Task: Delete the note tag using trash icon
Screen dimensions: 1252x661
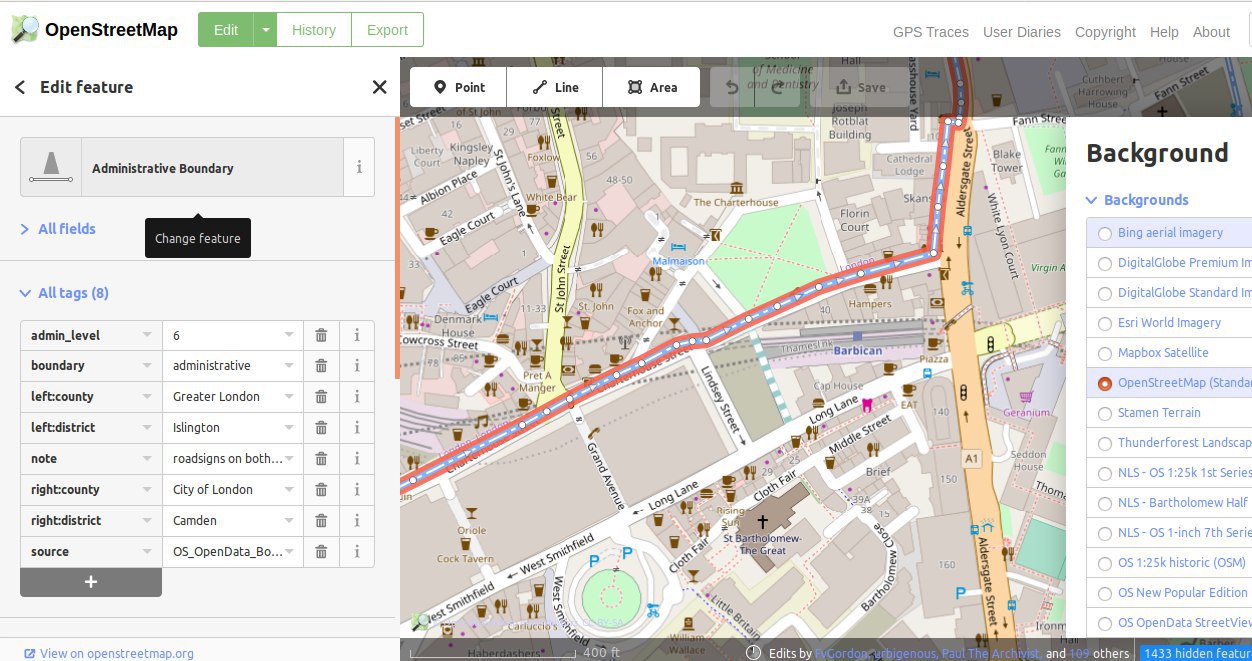Action: pyautogui.click(x=321, y=459)
